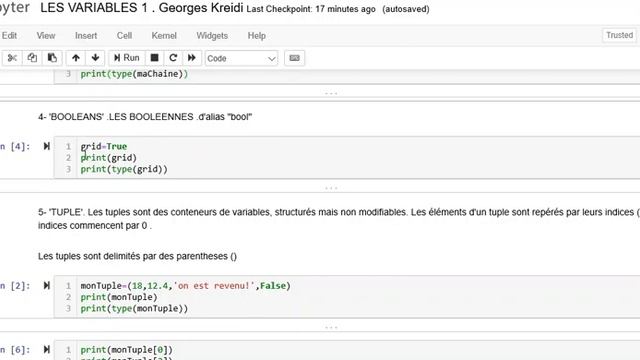The width and height of the screenshot is (640, 360).
Task: Cut selected cells with scissors icon
Action: (12, 58)
